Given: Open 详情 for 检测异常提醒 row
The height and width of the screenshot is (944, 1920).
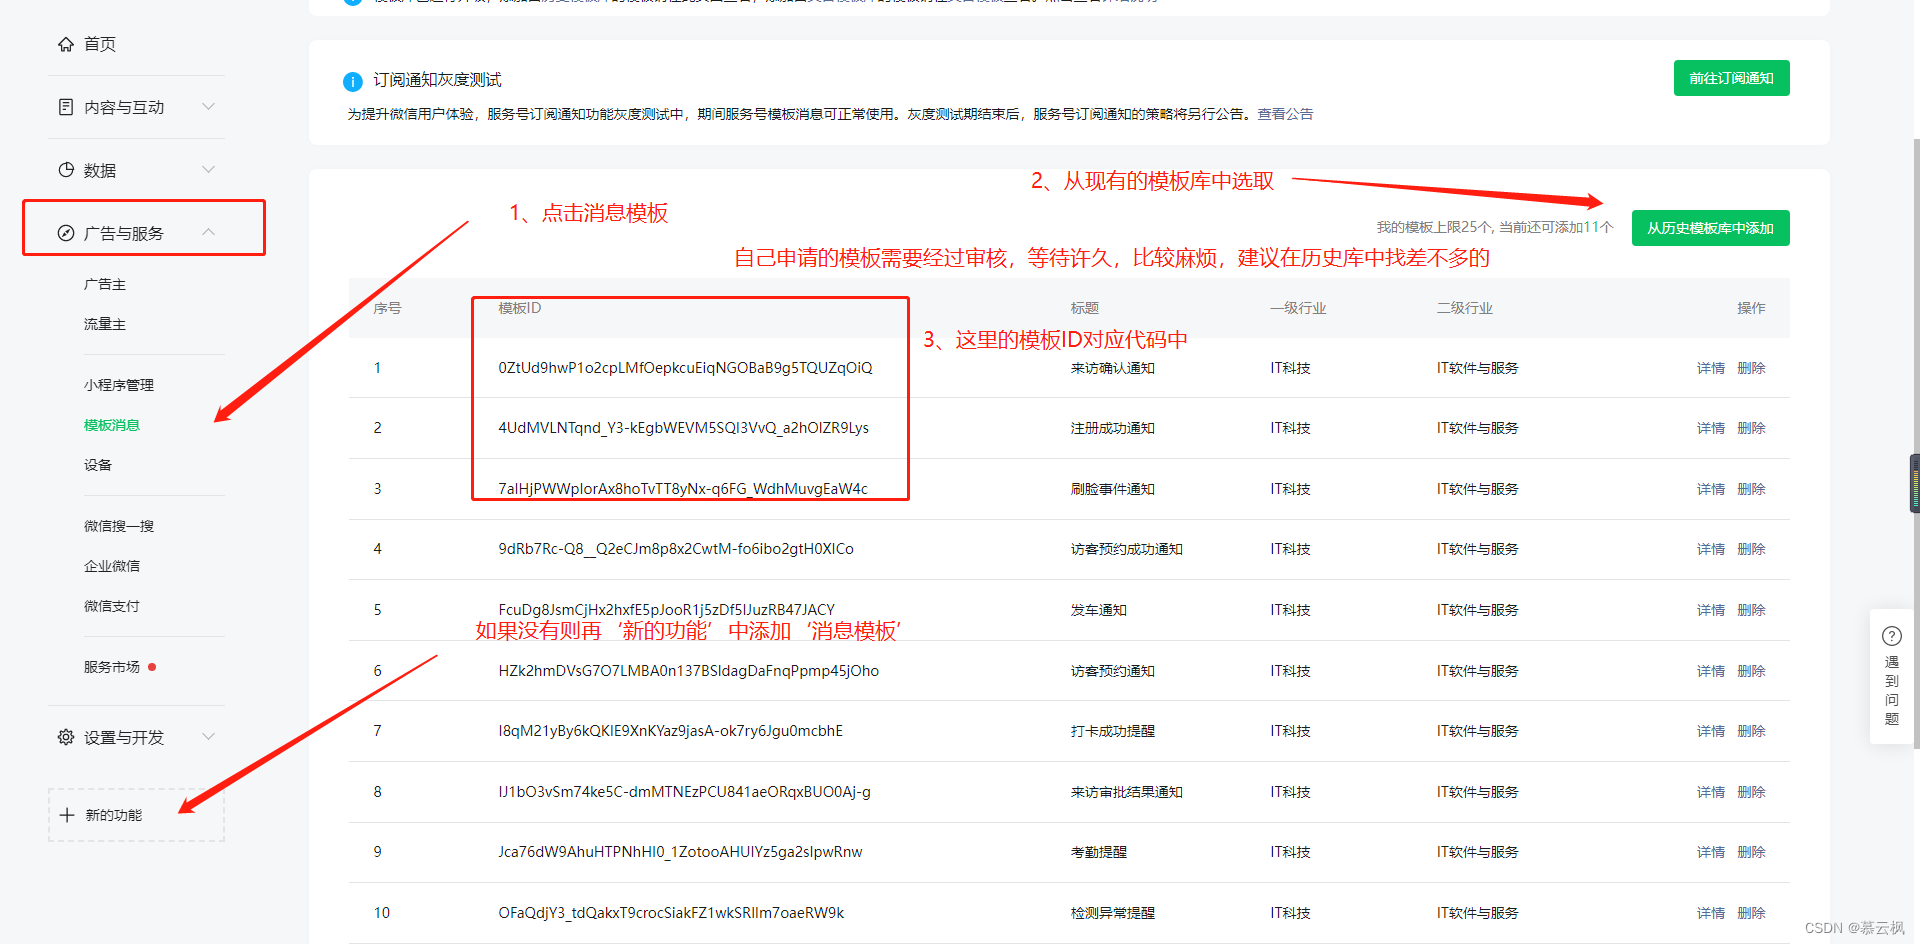Looking at the screenshot, I should tap(1710, 913).
